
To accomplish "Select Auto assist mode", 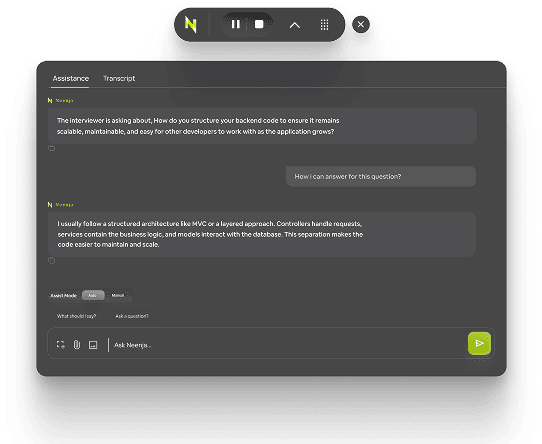I will pos(93,295).
